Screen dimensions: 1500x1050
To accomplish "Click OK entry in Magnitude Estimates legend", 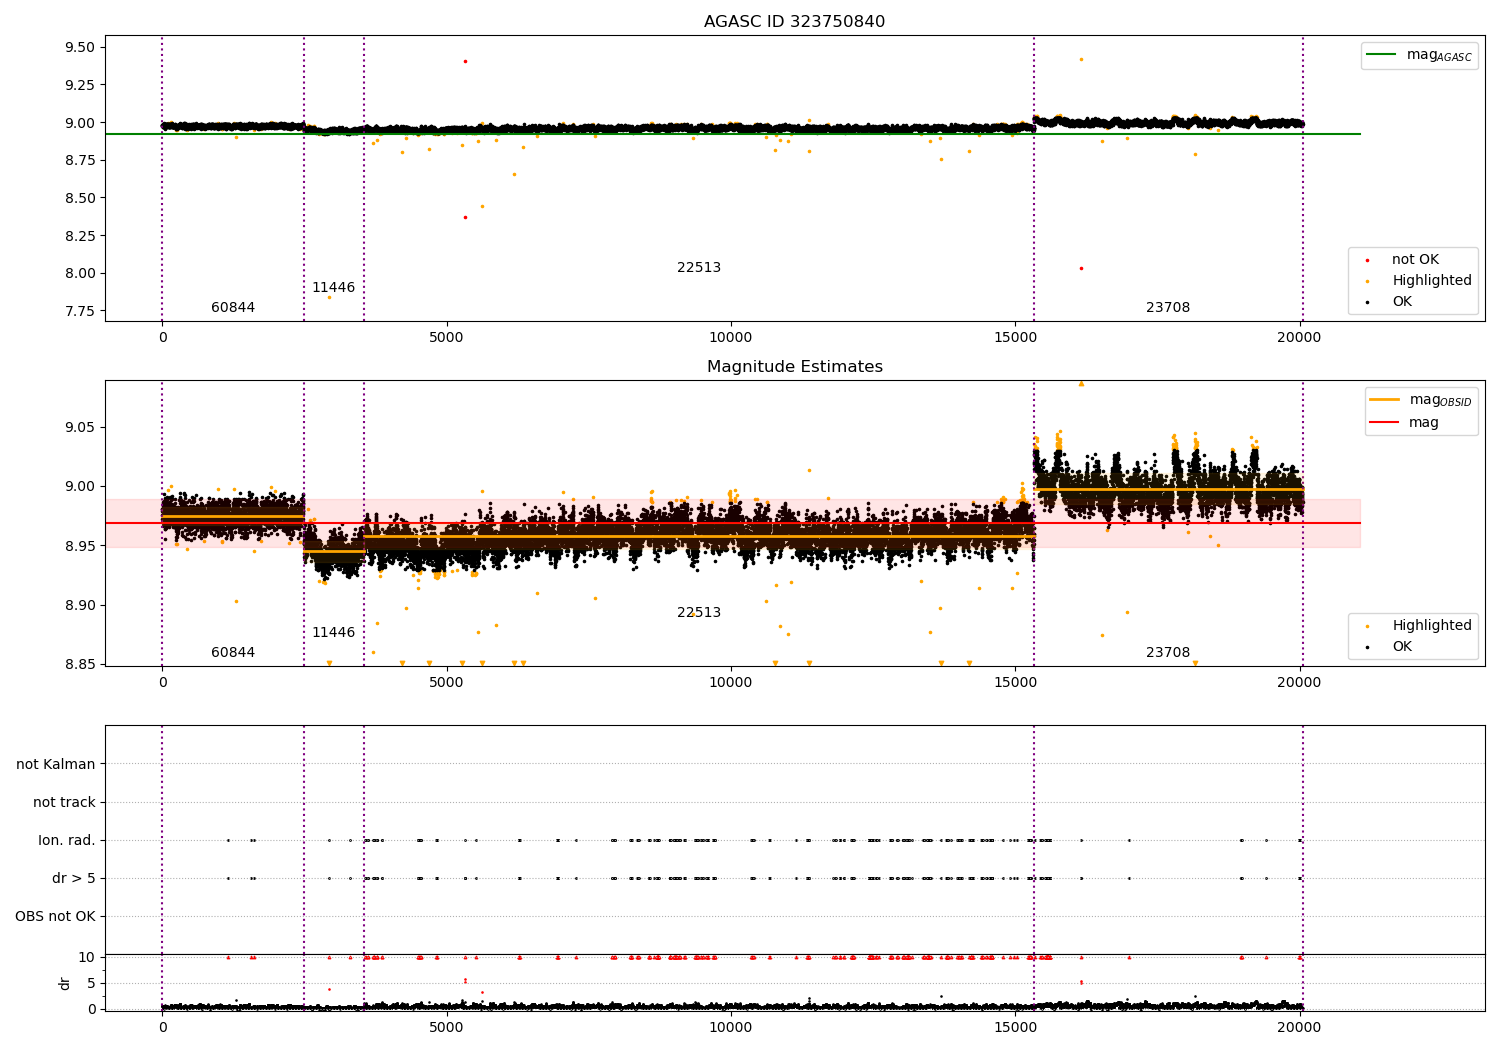I will click(1402, 647).
